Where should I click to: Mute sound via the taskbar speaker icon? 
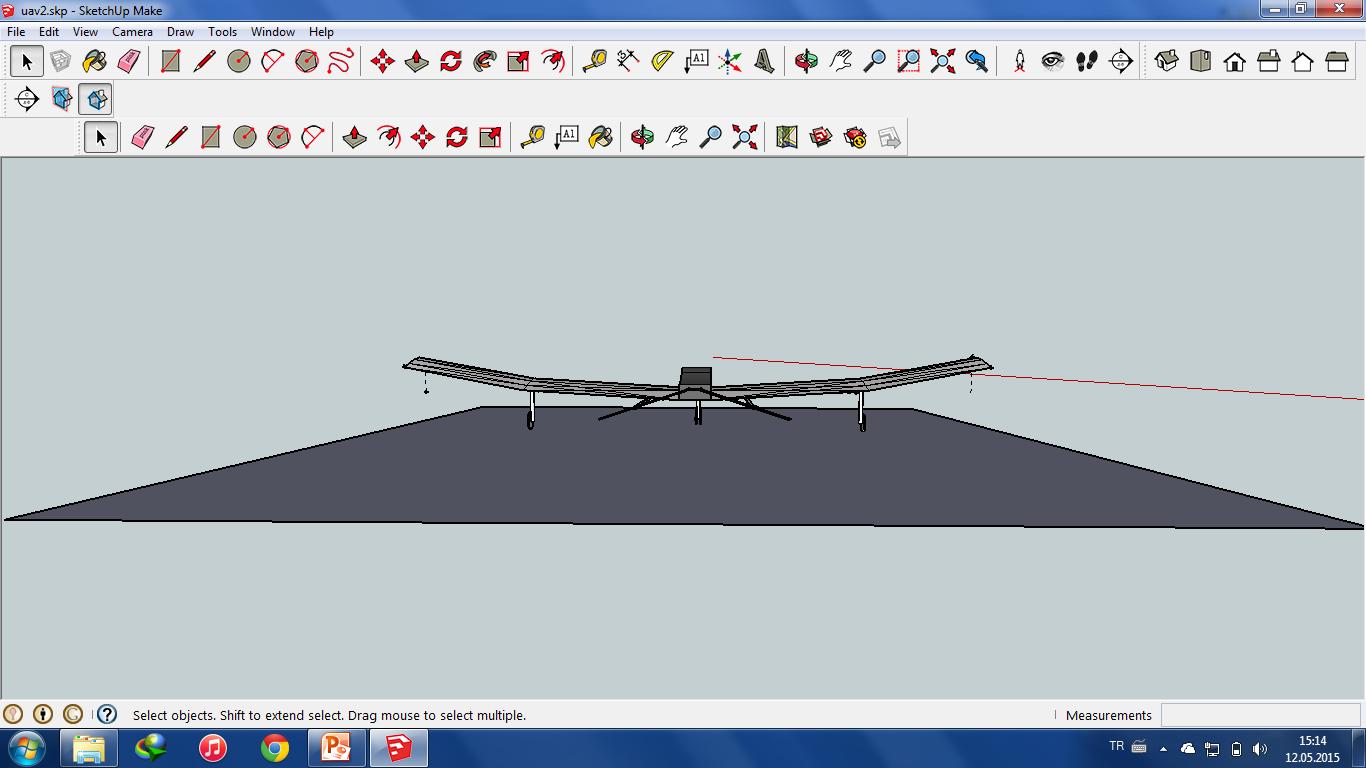[1261, 748]
